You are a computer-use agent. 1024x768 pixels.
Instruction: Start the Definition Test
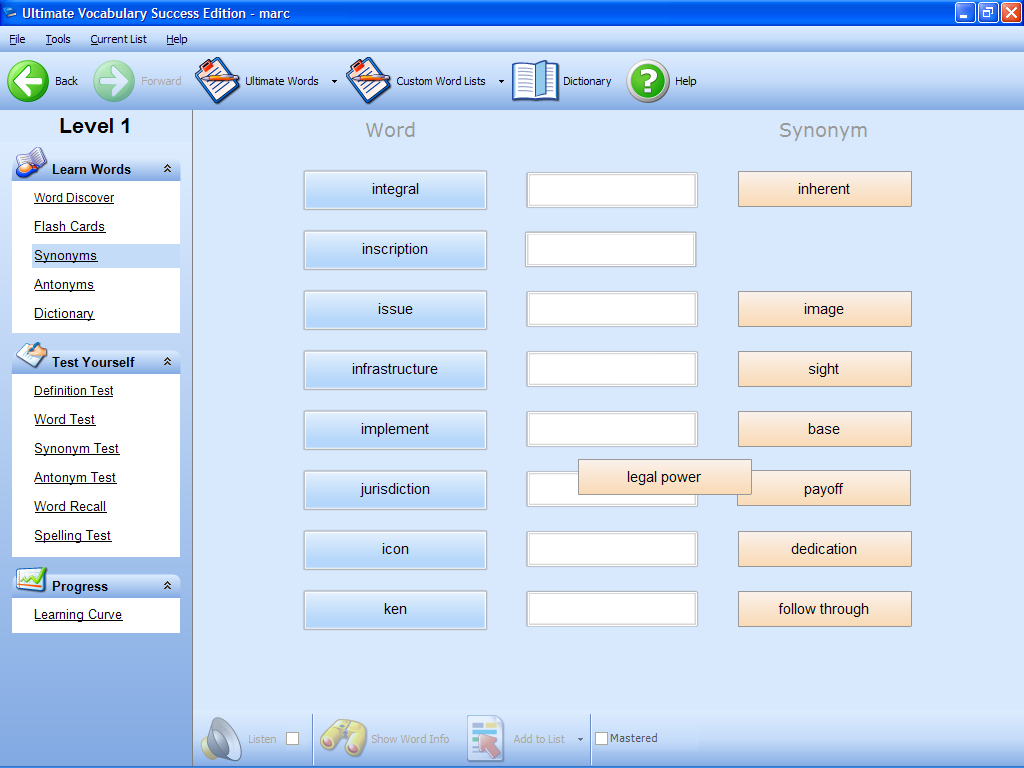[74, 391]
